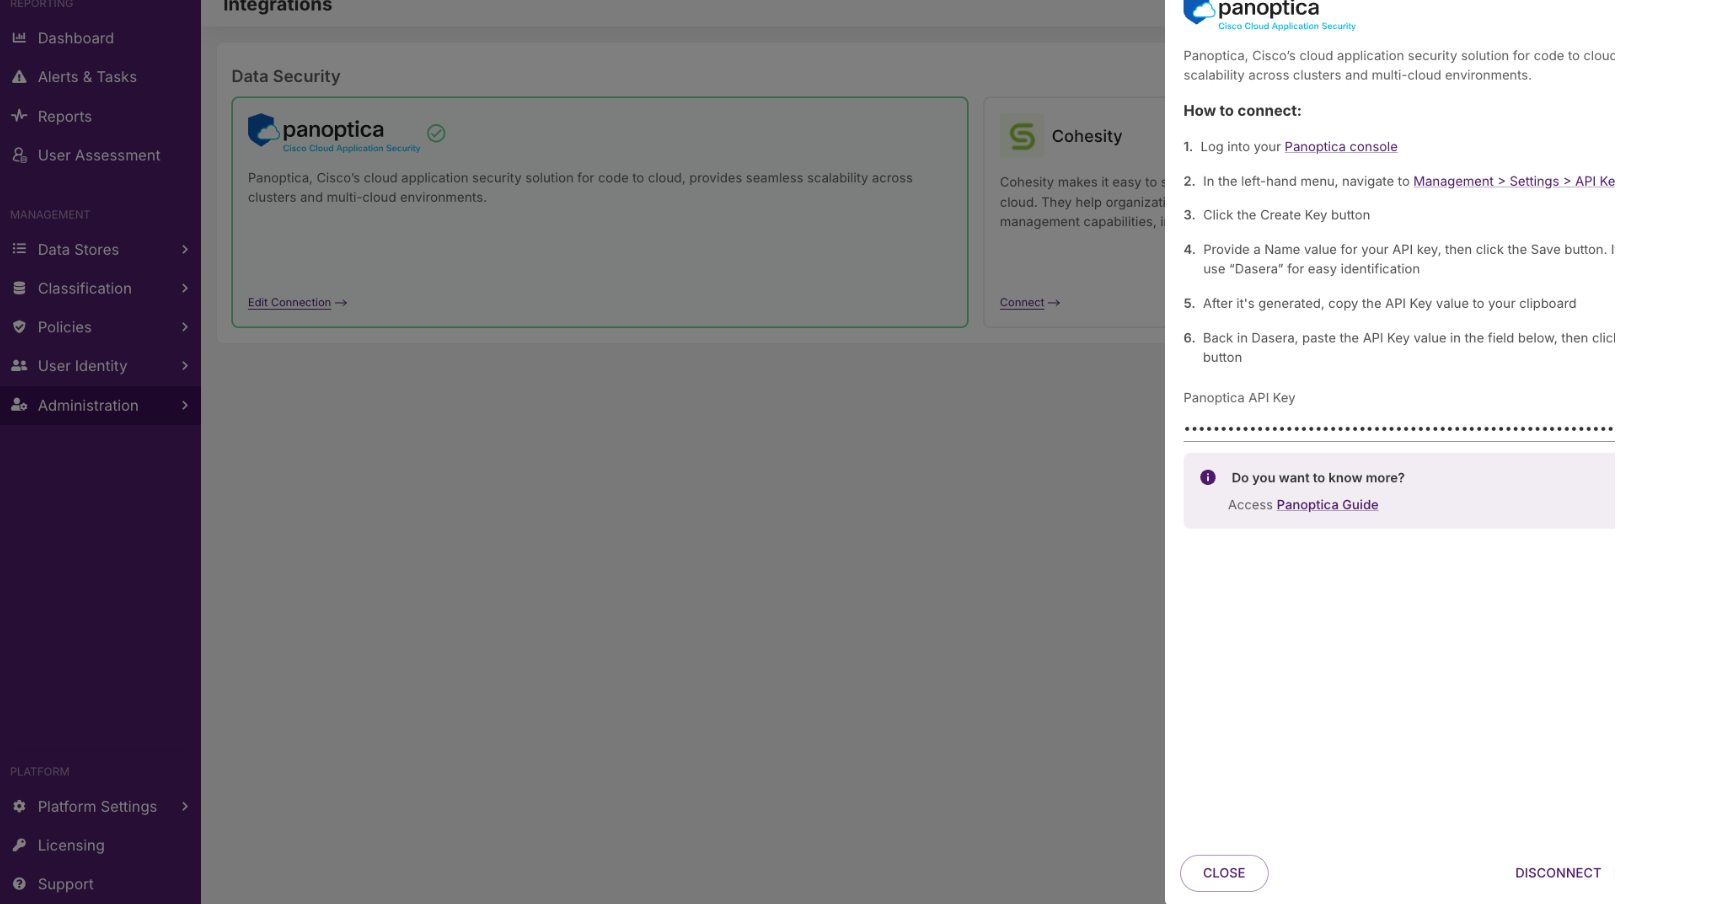The image size is (1721, 904).
Task: Expand the Platform Settings chevron
Action: coord(185,806)
